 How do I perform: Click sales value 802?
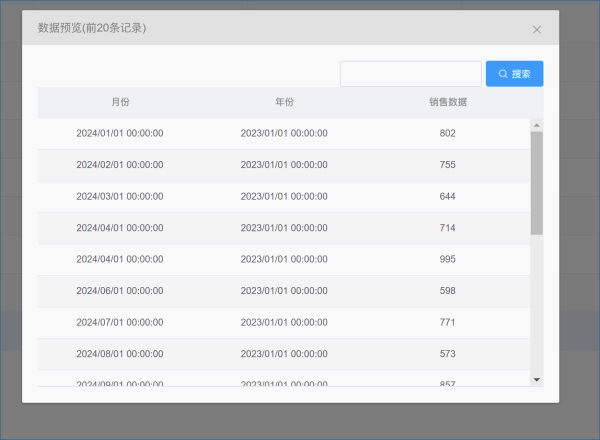click(x=447, y=133)
